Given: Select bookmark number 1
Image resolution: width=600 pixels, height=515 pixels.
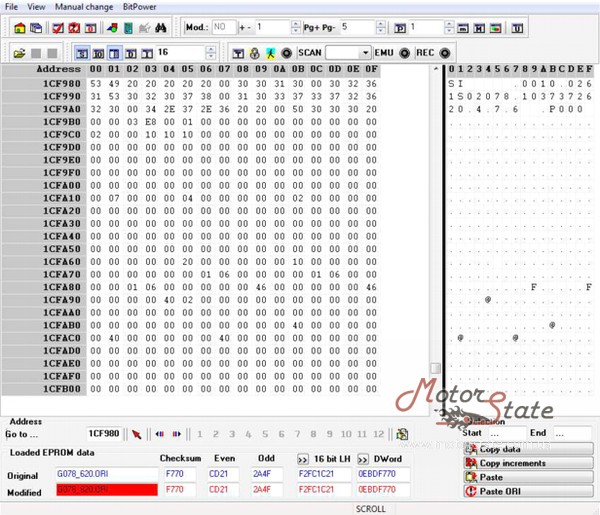Looking at the screenshot, I should coord(199,434).
